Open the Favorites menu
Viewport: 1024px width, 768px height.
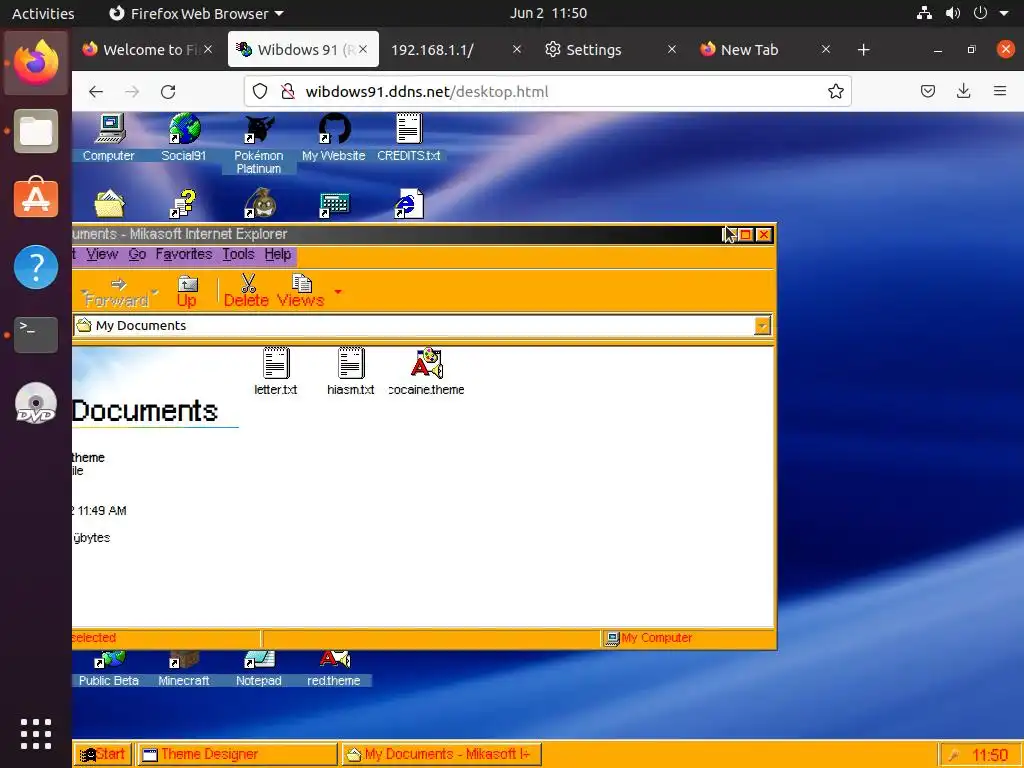click(184, 254)
